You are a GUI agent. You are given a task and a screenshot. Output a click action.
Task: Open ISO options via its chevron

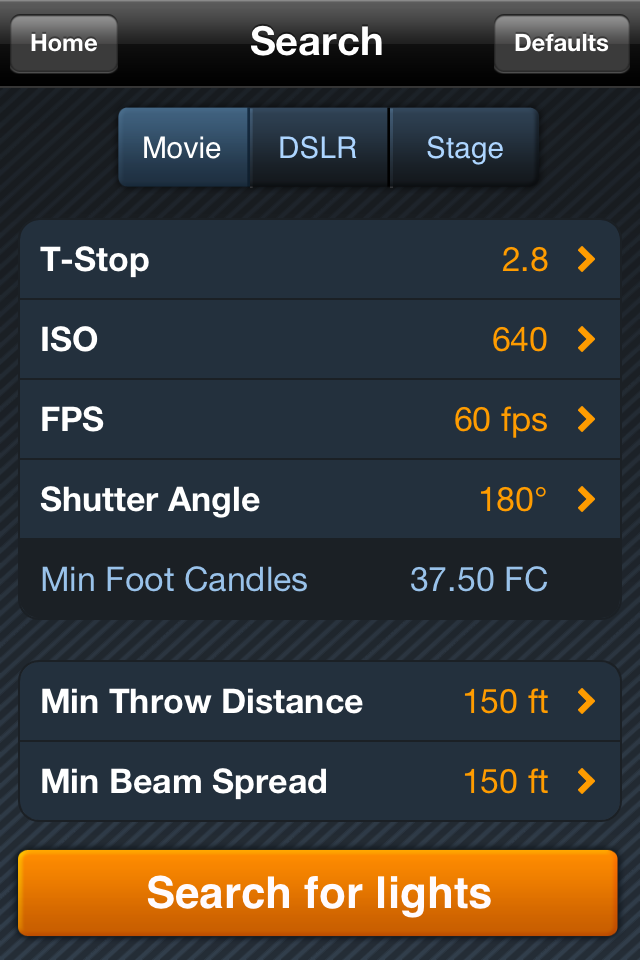[586, 340]
